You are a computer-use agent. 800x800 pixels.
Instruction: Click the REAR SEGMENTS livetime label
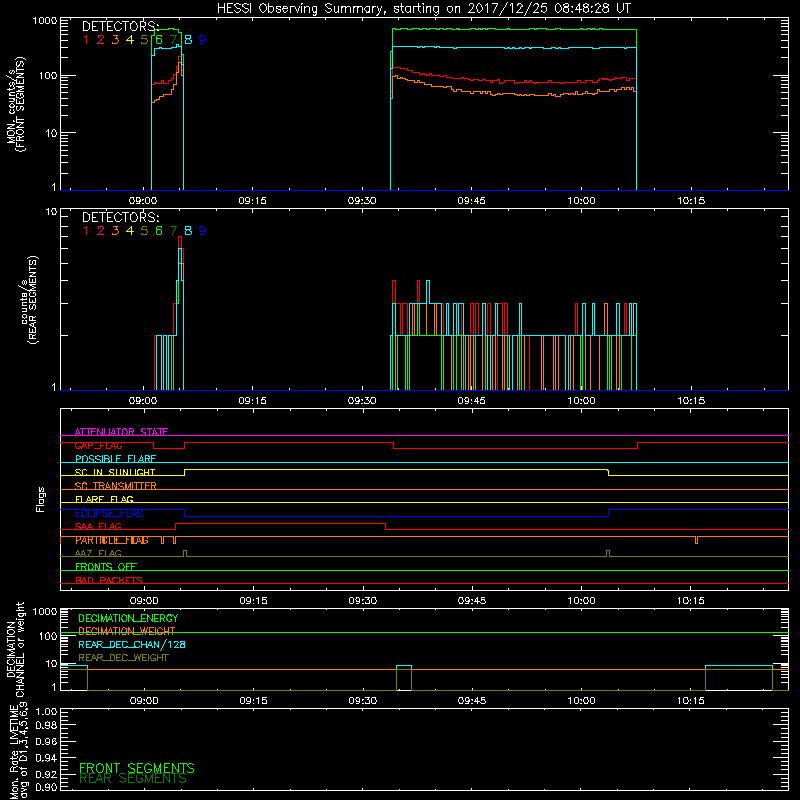tap(133, 779)
